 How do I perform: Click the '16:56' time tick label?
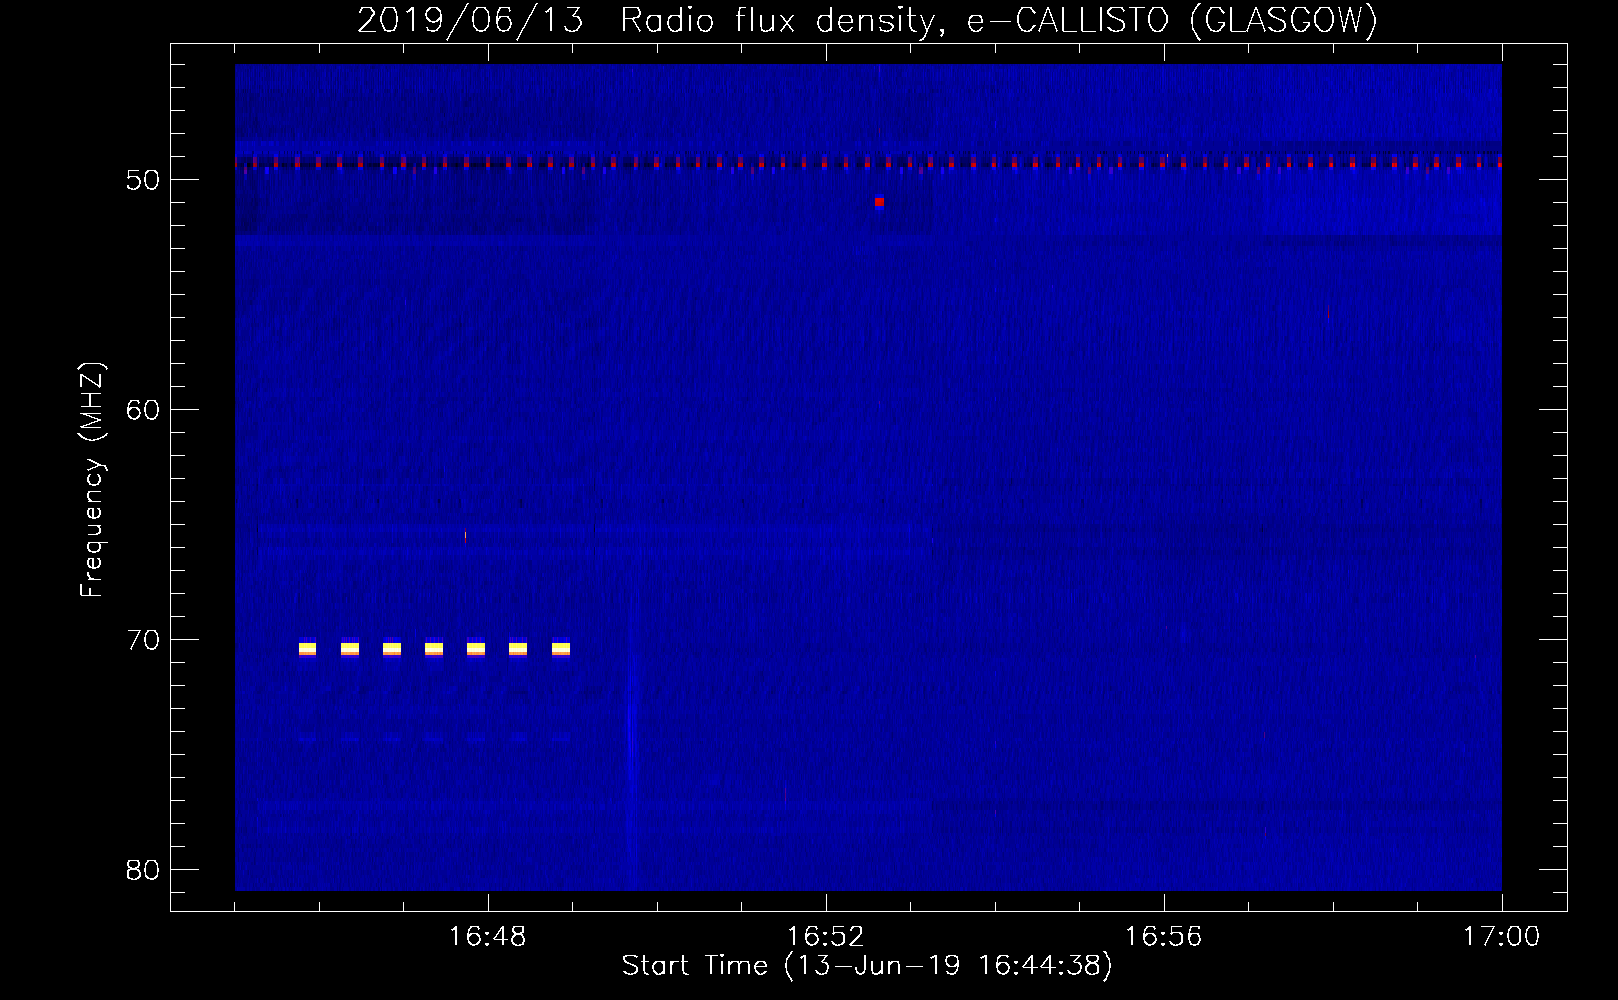1163,936
